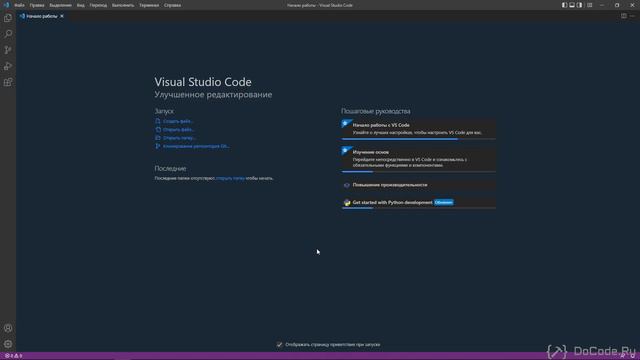This screenshot has height=360, width=640.
Task: Click progress bar under Начало работы с VS Code
Action: point(418,139)
